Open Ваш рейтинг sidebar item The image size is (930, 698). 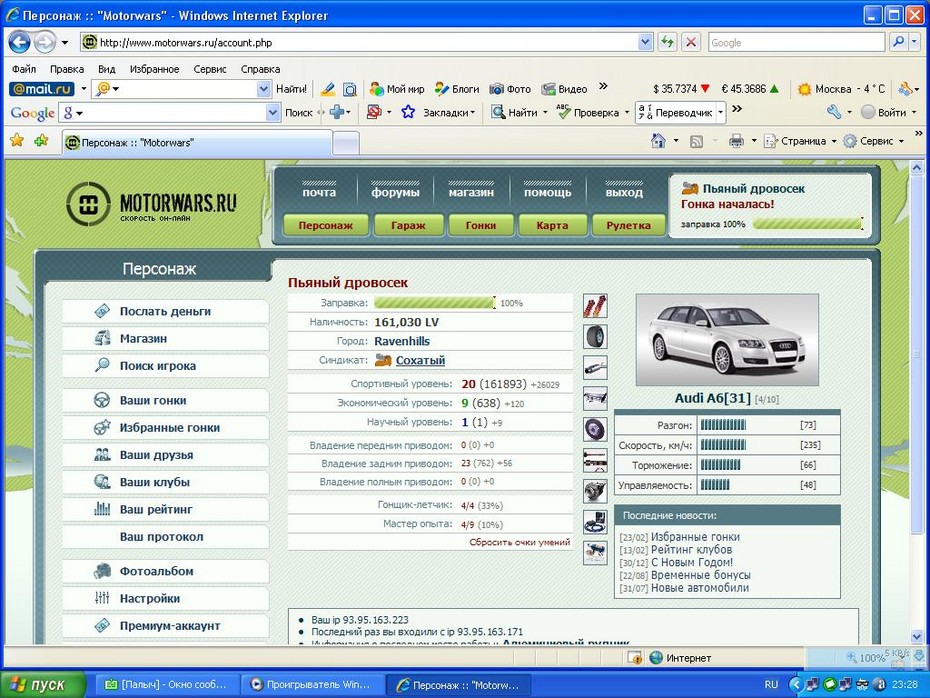tap(165, 509)
